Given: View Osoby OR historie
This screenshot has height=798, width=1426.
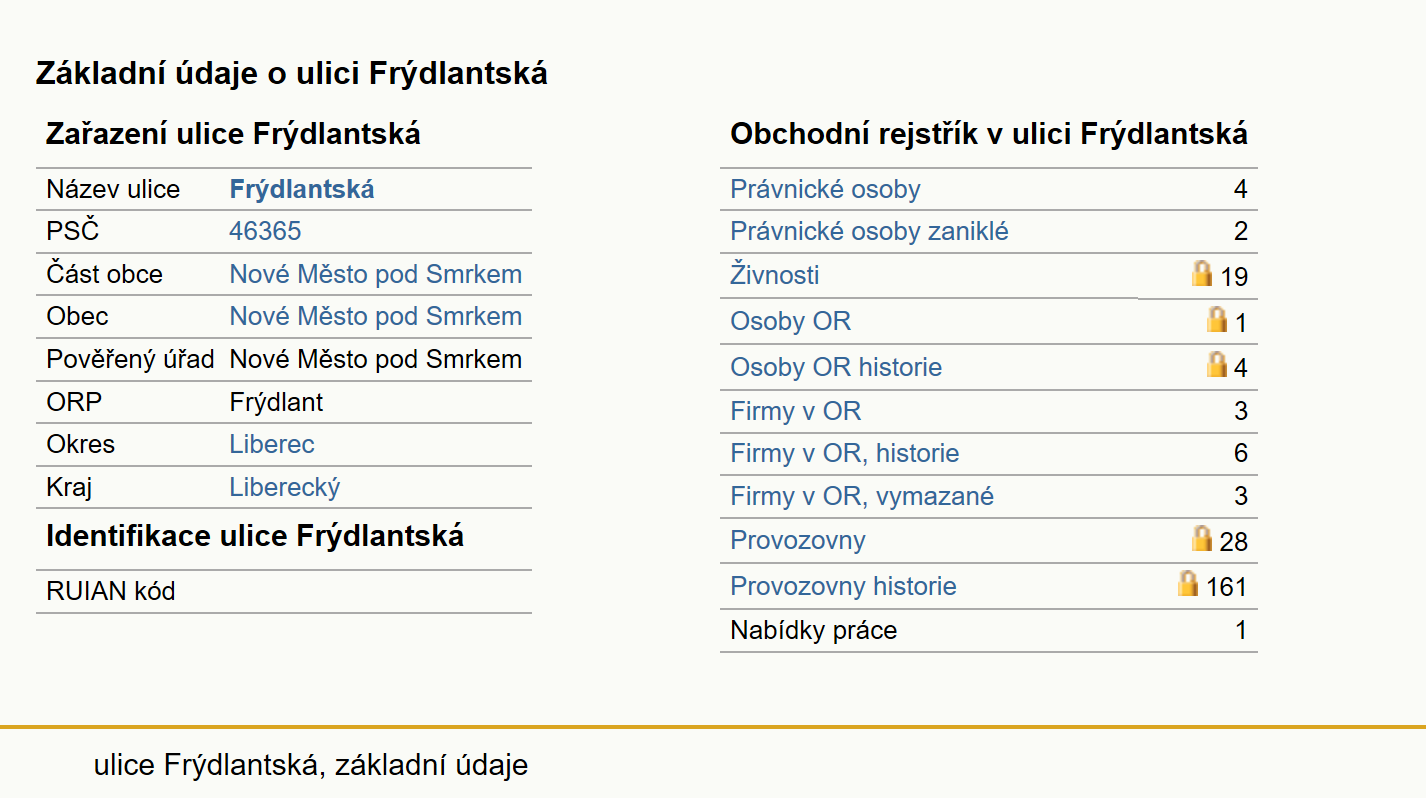Looking at the screenshot, I should tap(836, 367).
